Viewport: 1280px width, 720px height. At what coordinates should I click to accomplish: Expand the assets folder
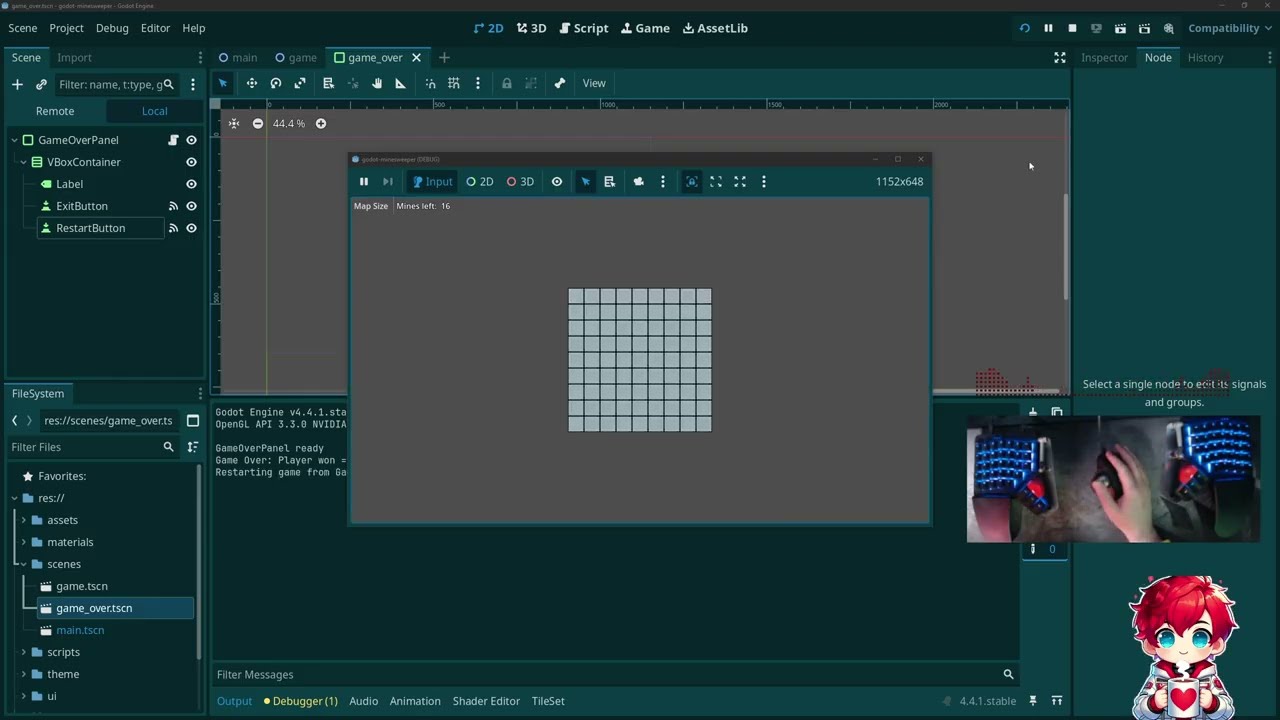coord(24,520)
